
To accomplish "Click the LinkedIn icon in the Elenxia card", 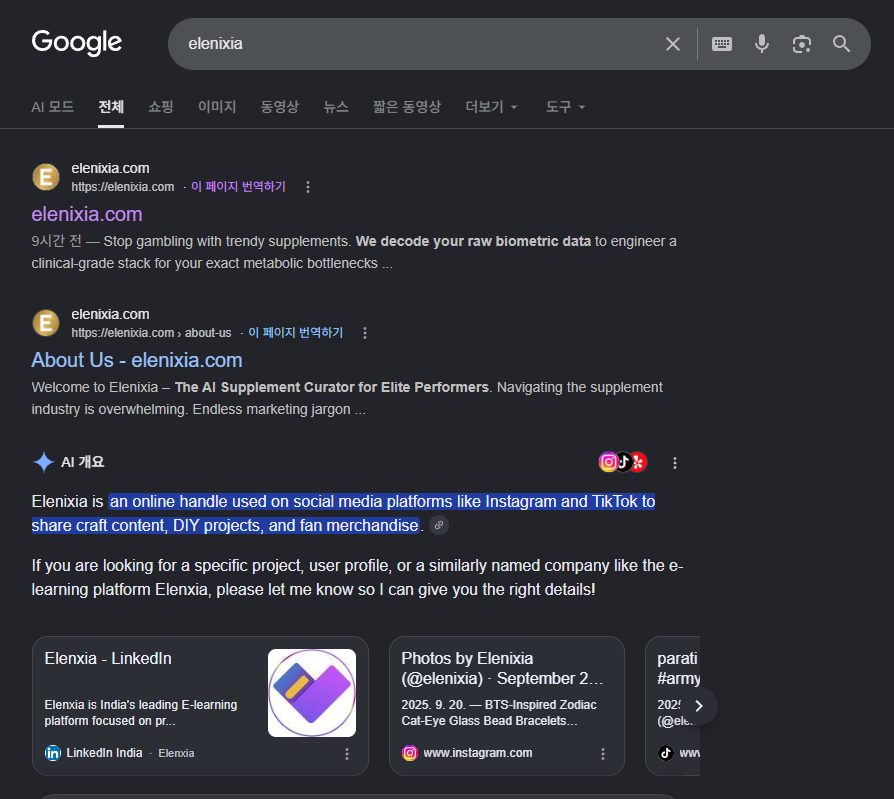I will 52,753.
